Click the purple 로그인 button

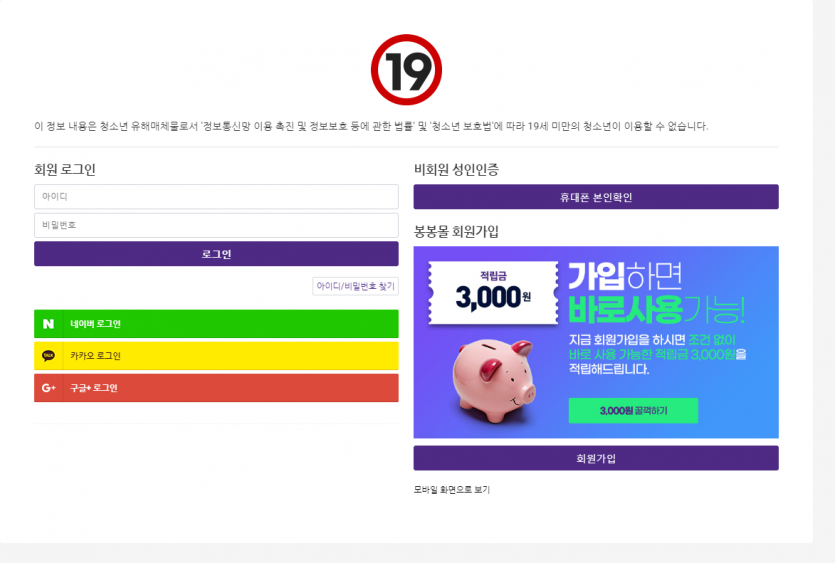tap(216, 254)
